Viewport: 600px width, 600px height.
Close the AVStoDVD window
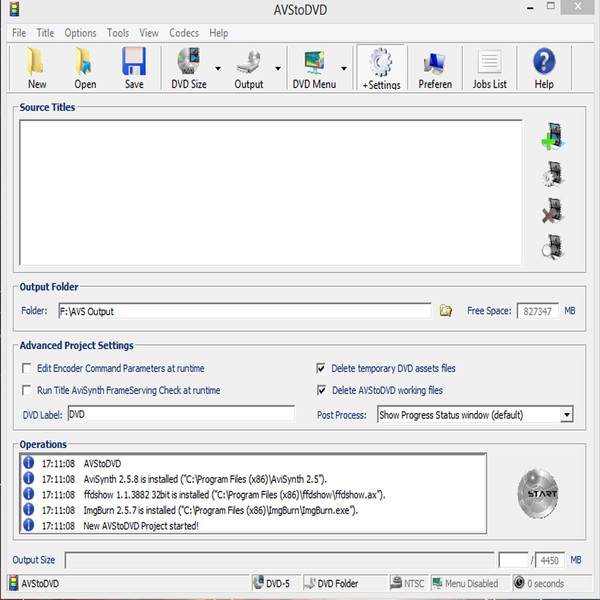point(577,7)
